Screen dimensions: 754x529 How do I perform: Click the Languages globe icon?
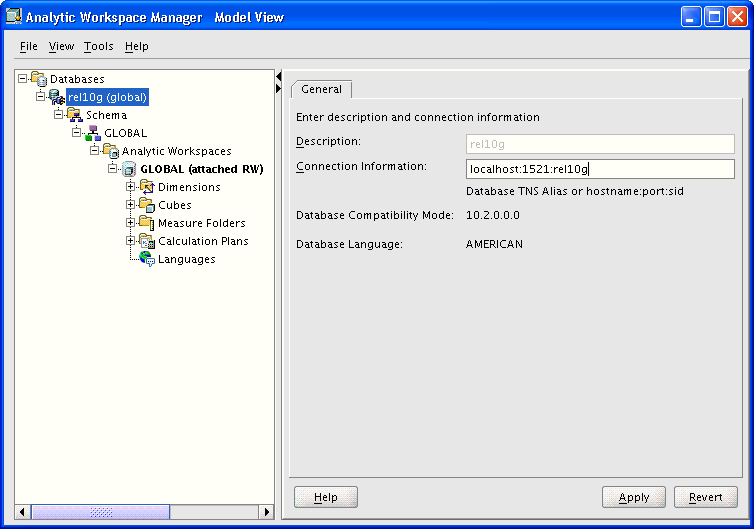147,259
